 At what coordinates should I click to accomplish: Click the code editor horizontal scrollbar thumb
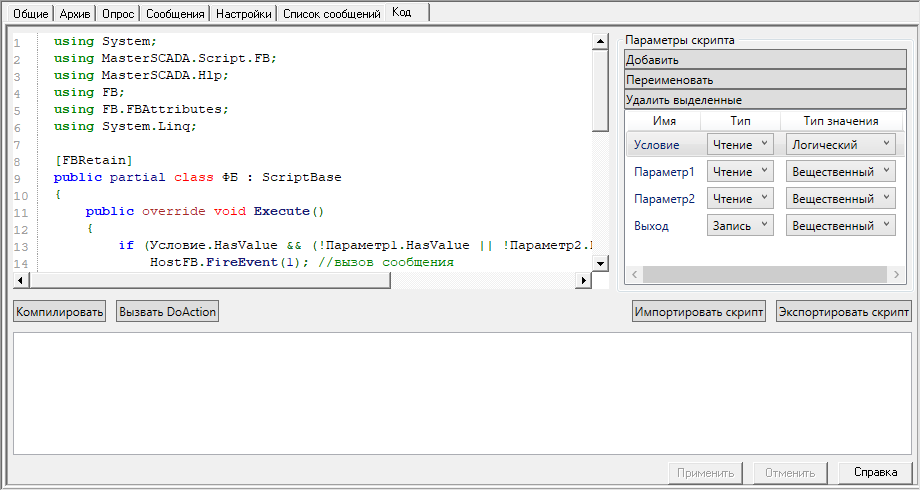[x=209, y=280]
